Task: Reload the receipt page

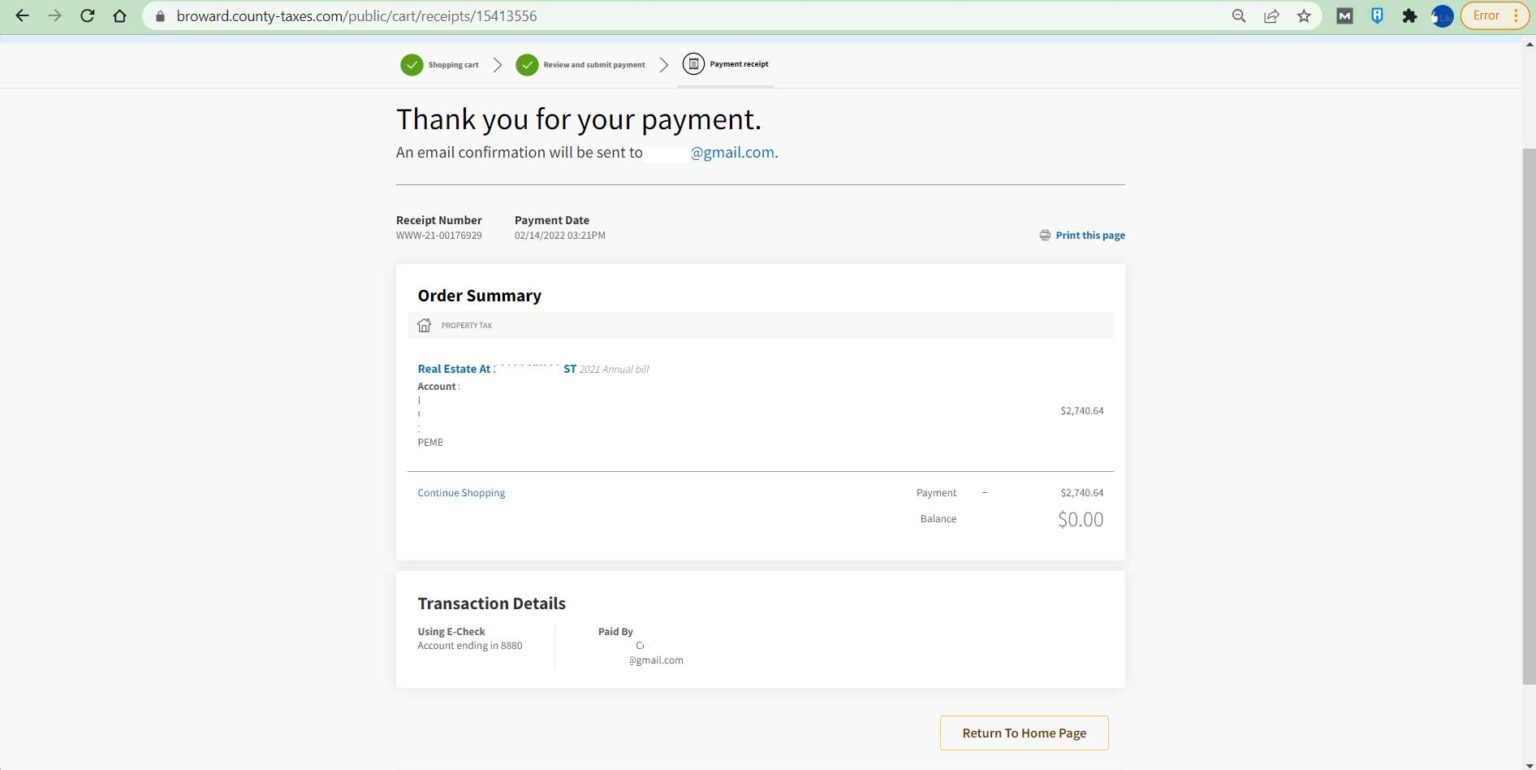Action: click(x=87, y=16)
